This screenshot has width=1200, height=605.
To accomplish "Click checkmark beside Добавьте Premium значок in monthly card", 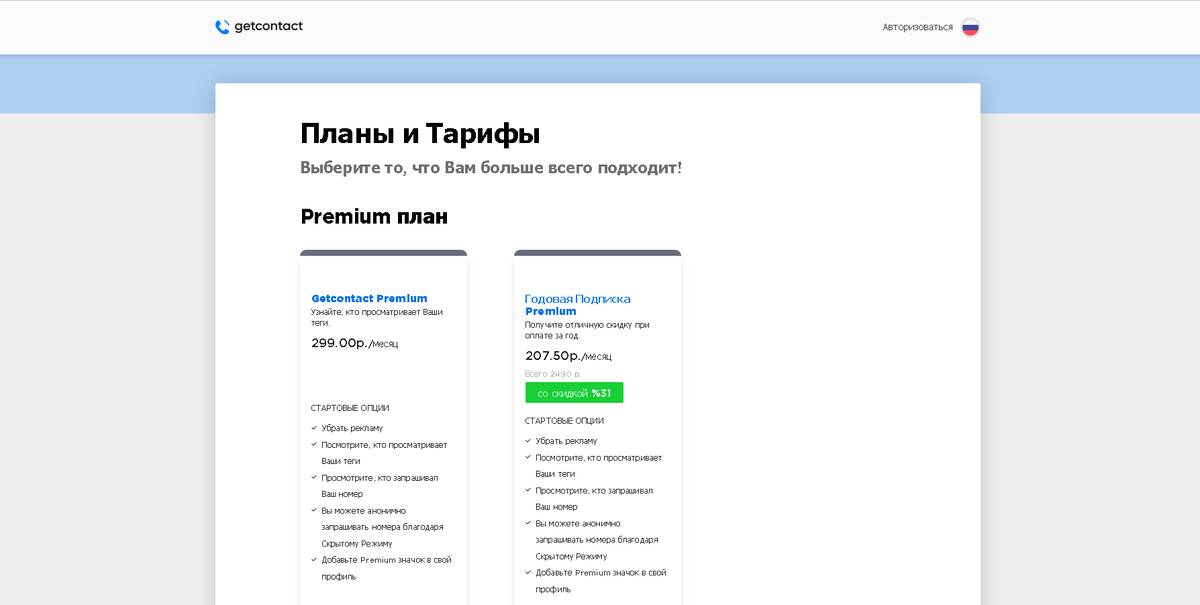I will click(314, 560).
